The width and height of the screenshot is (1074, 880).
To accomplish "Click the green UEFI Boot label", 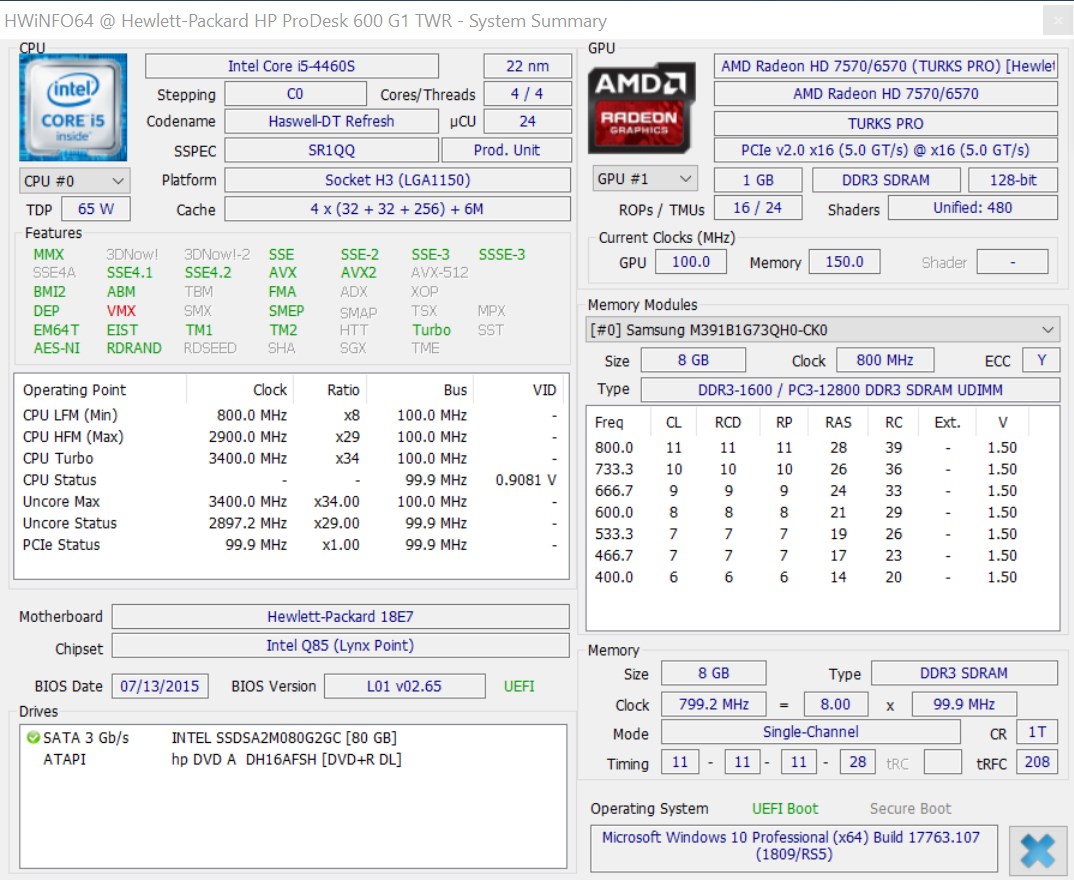I will tap(785, 809).
